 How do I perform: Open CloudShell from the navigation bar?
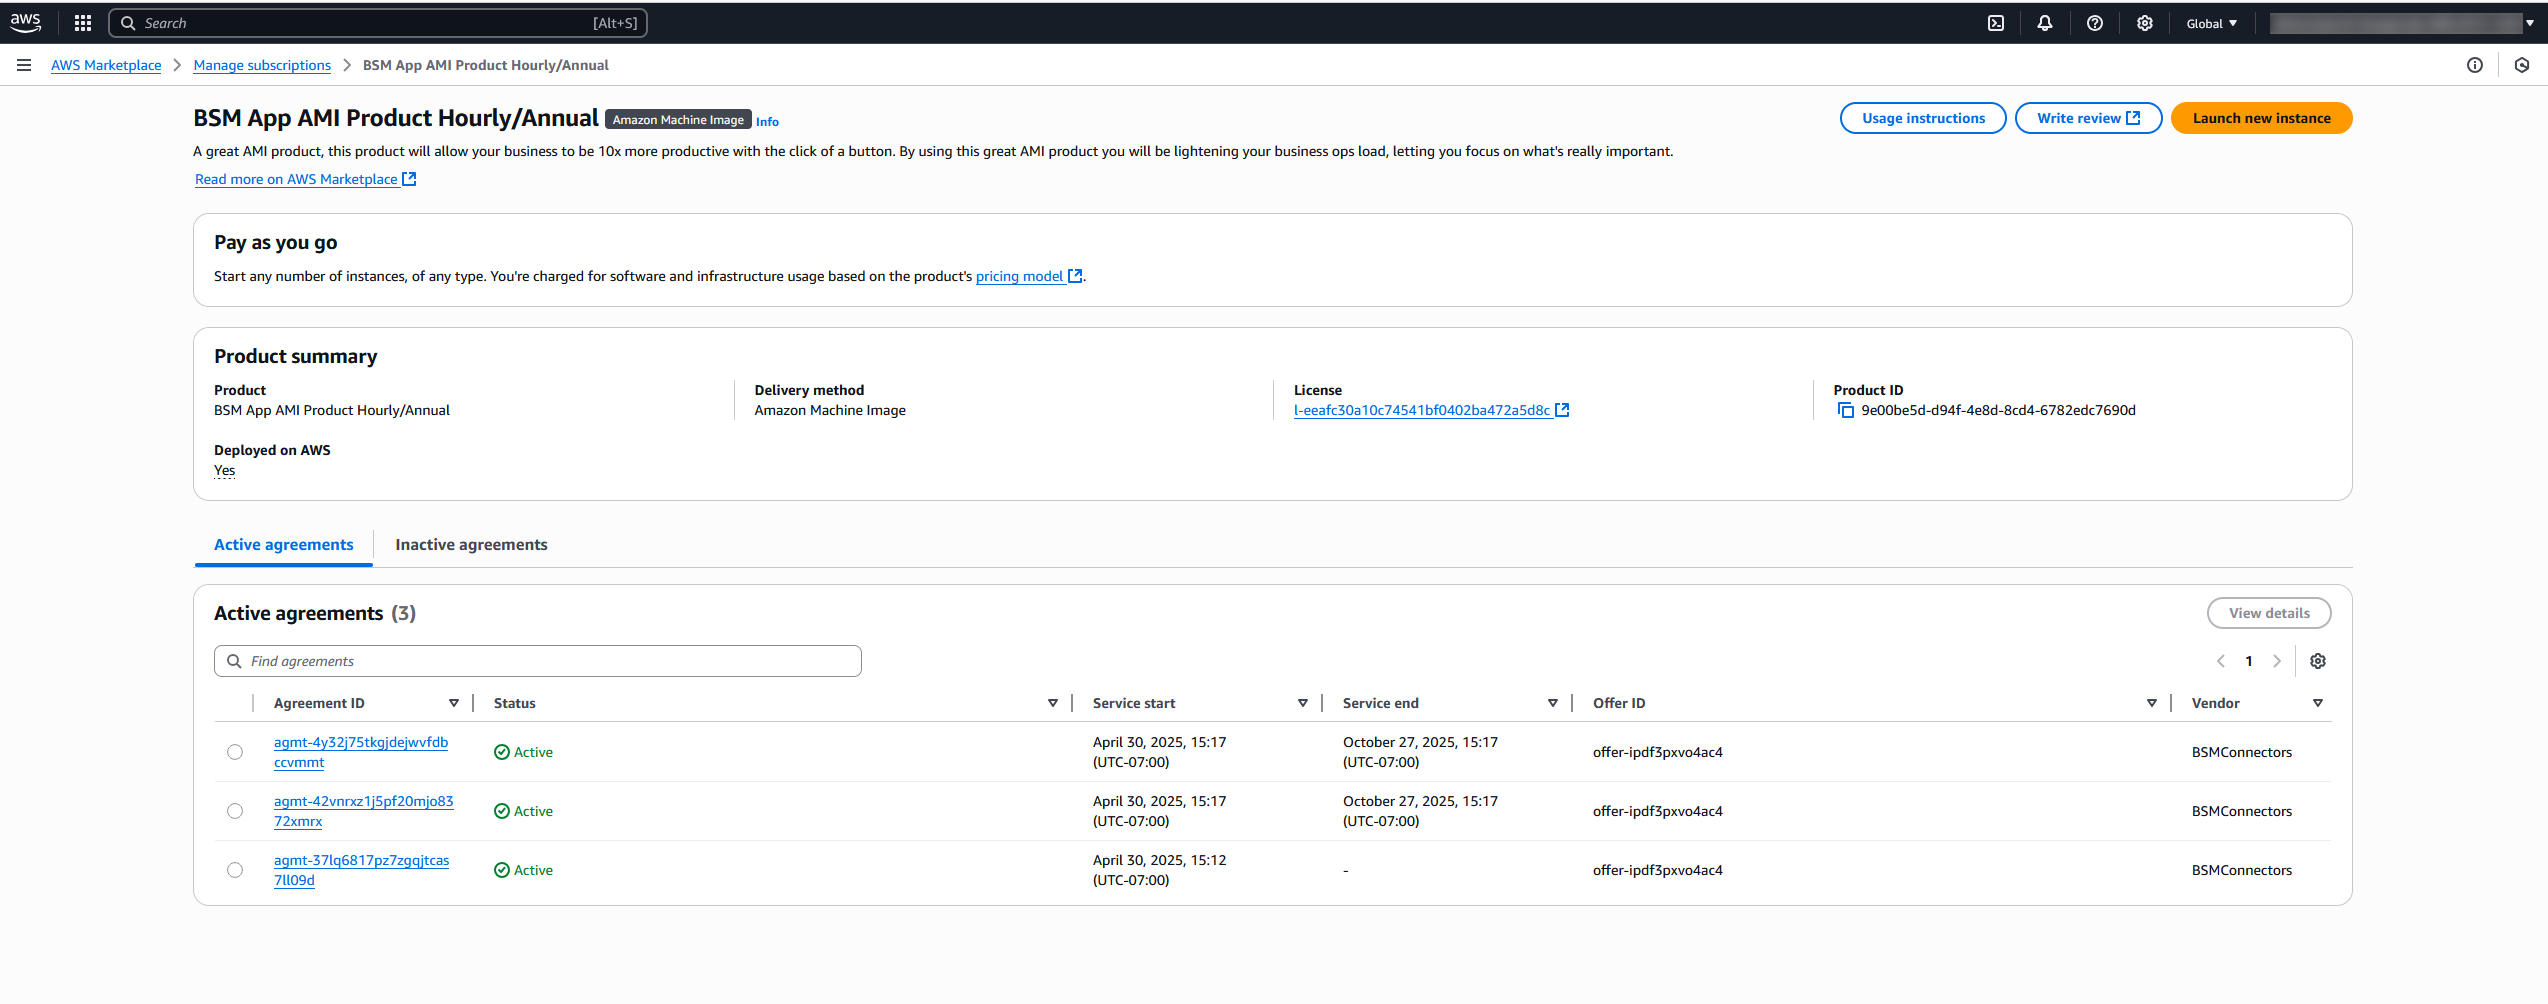1995,22
